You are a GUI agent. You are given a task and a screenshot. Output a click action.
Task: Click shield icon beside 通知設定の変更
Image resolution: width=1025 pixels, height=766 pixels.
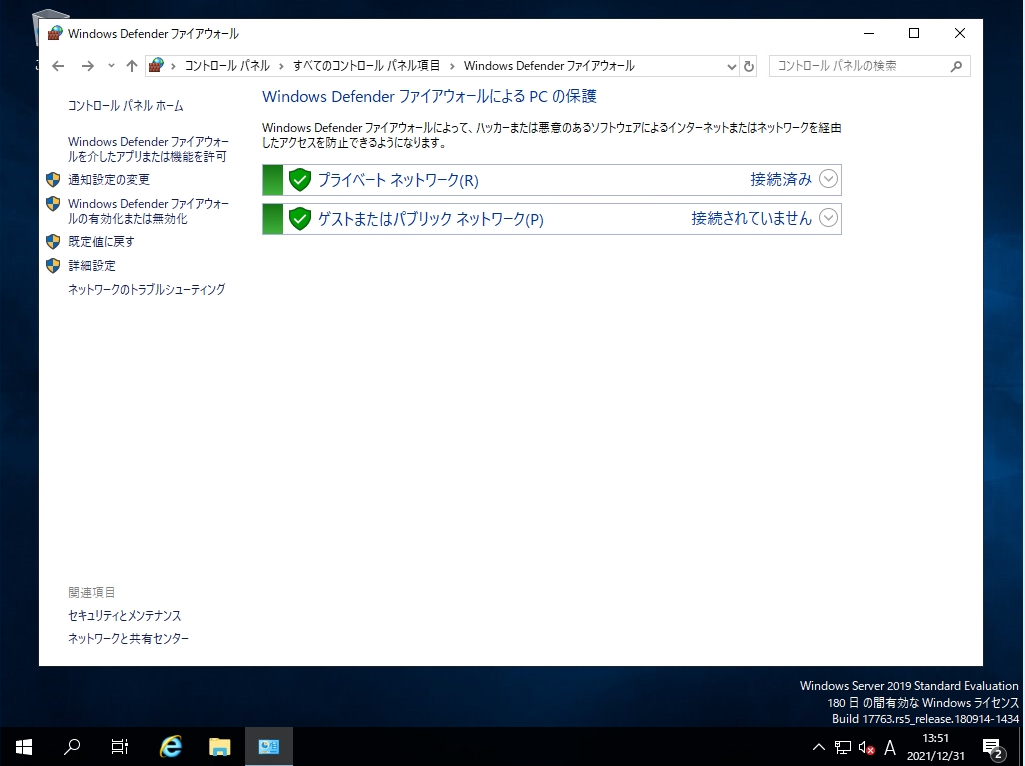coord(53,180)
